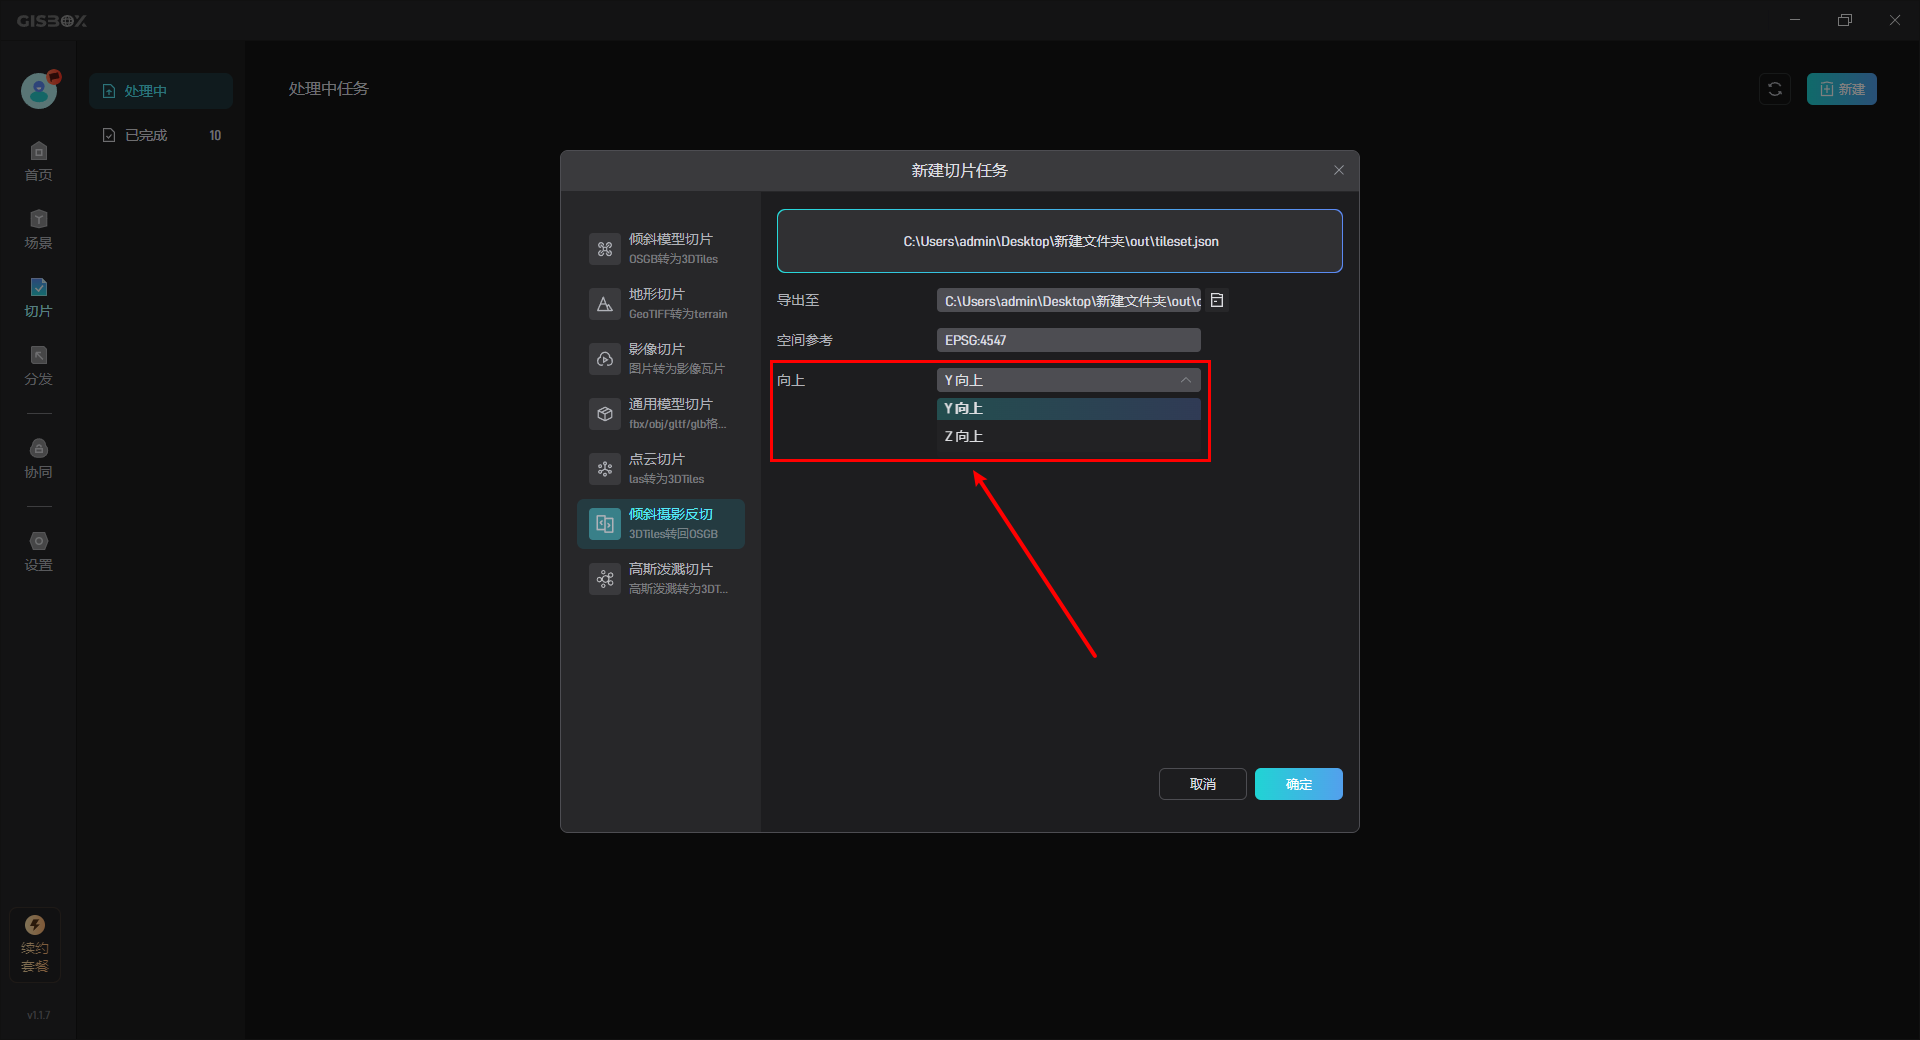Click the 导出至 field label

(798, 300)
